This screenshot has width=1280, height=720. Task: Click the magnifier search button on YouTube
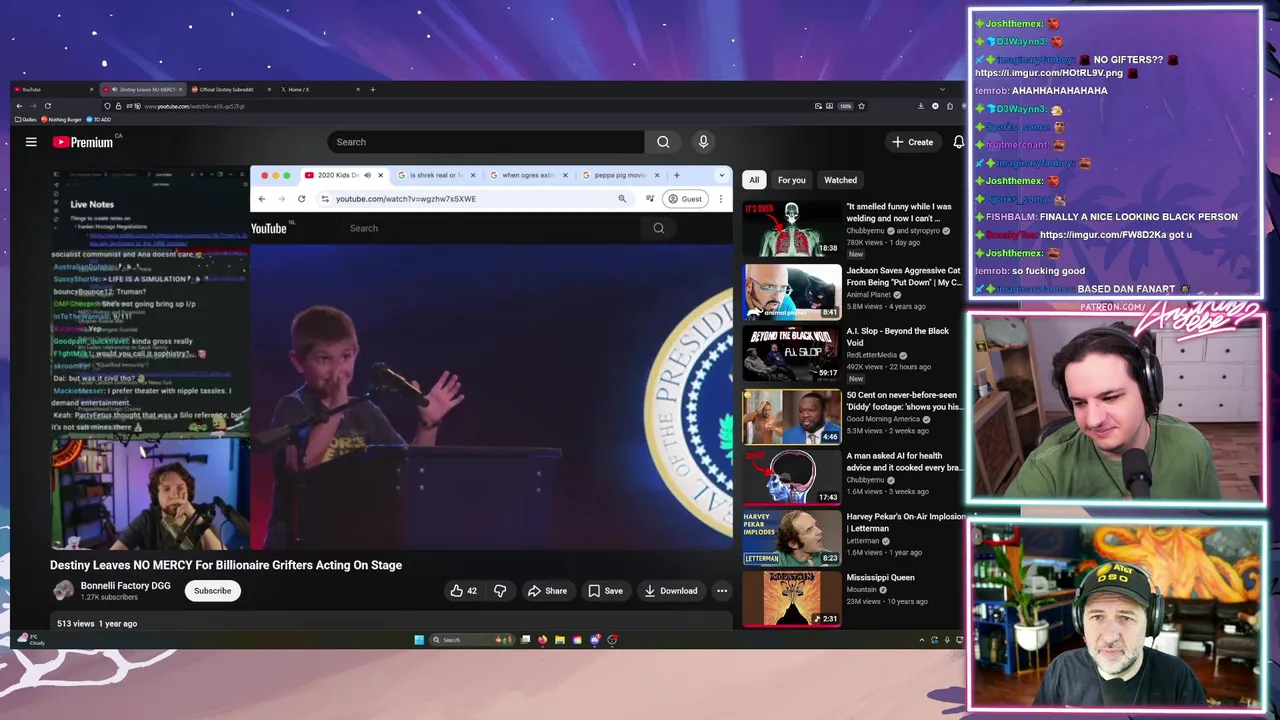663,142
